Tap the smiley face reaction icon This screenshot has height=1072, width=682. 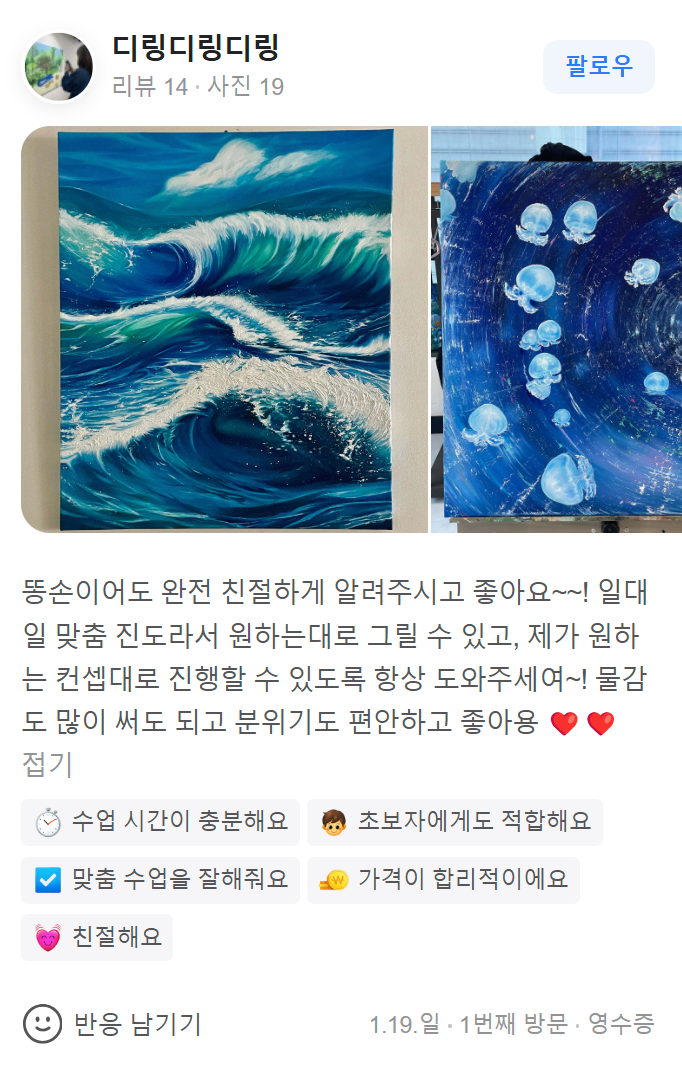click(x=42, y=1023)
